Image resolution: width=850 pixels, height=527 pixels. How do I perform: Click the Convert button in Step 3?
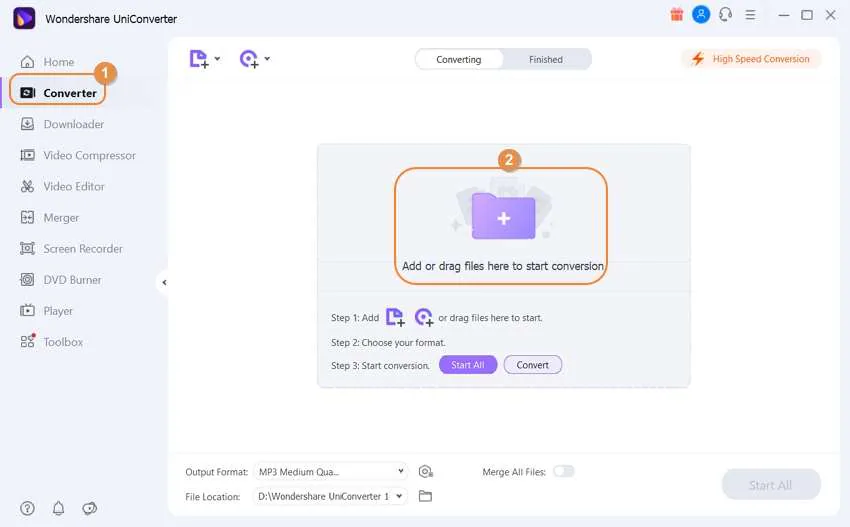[x=532, y=365]
